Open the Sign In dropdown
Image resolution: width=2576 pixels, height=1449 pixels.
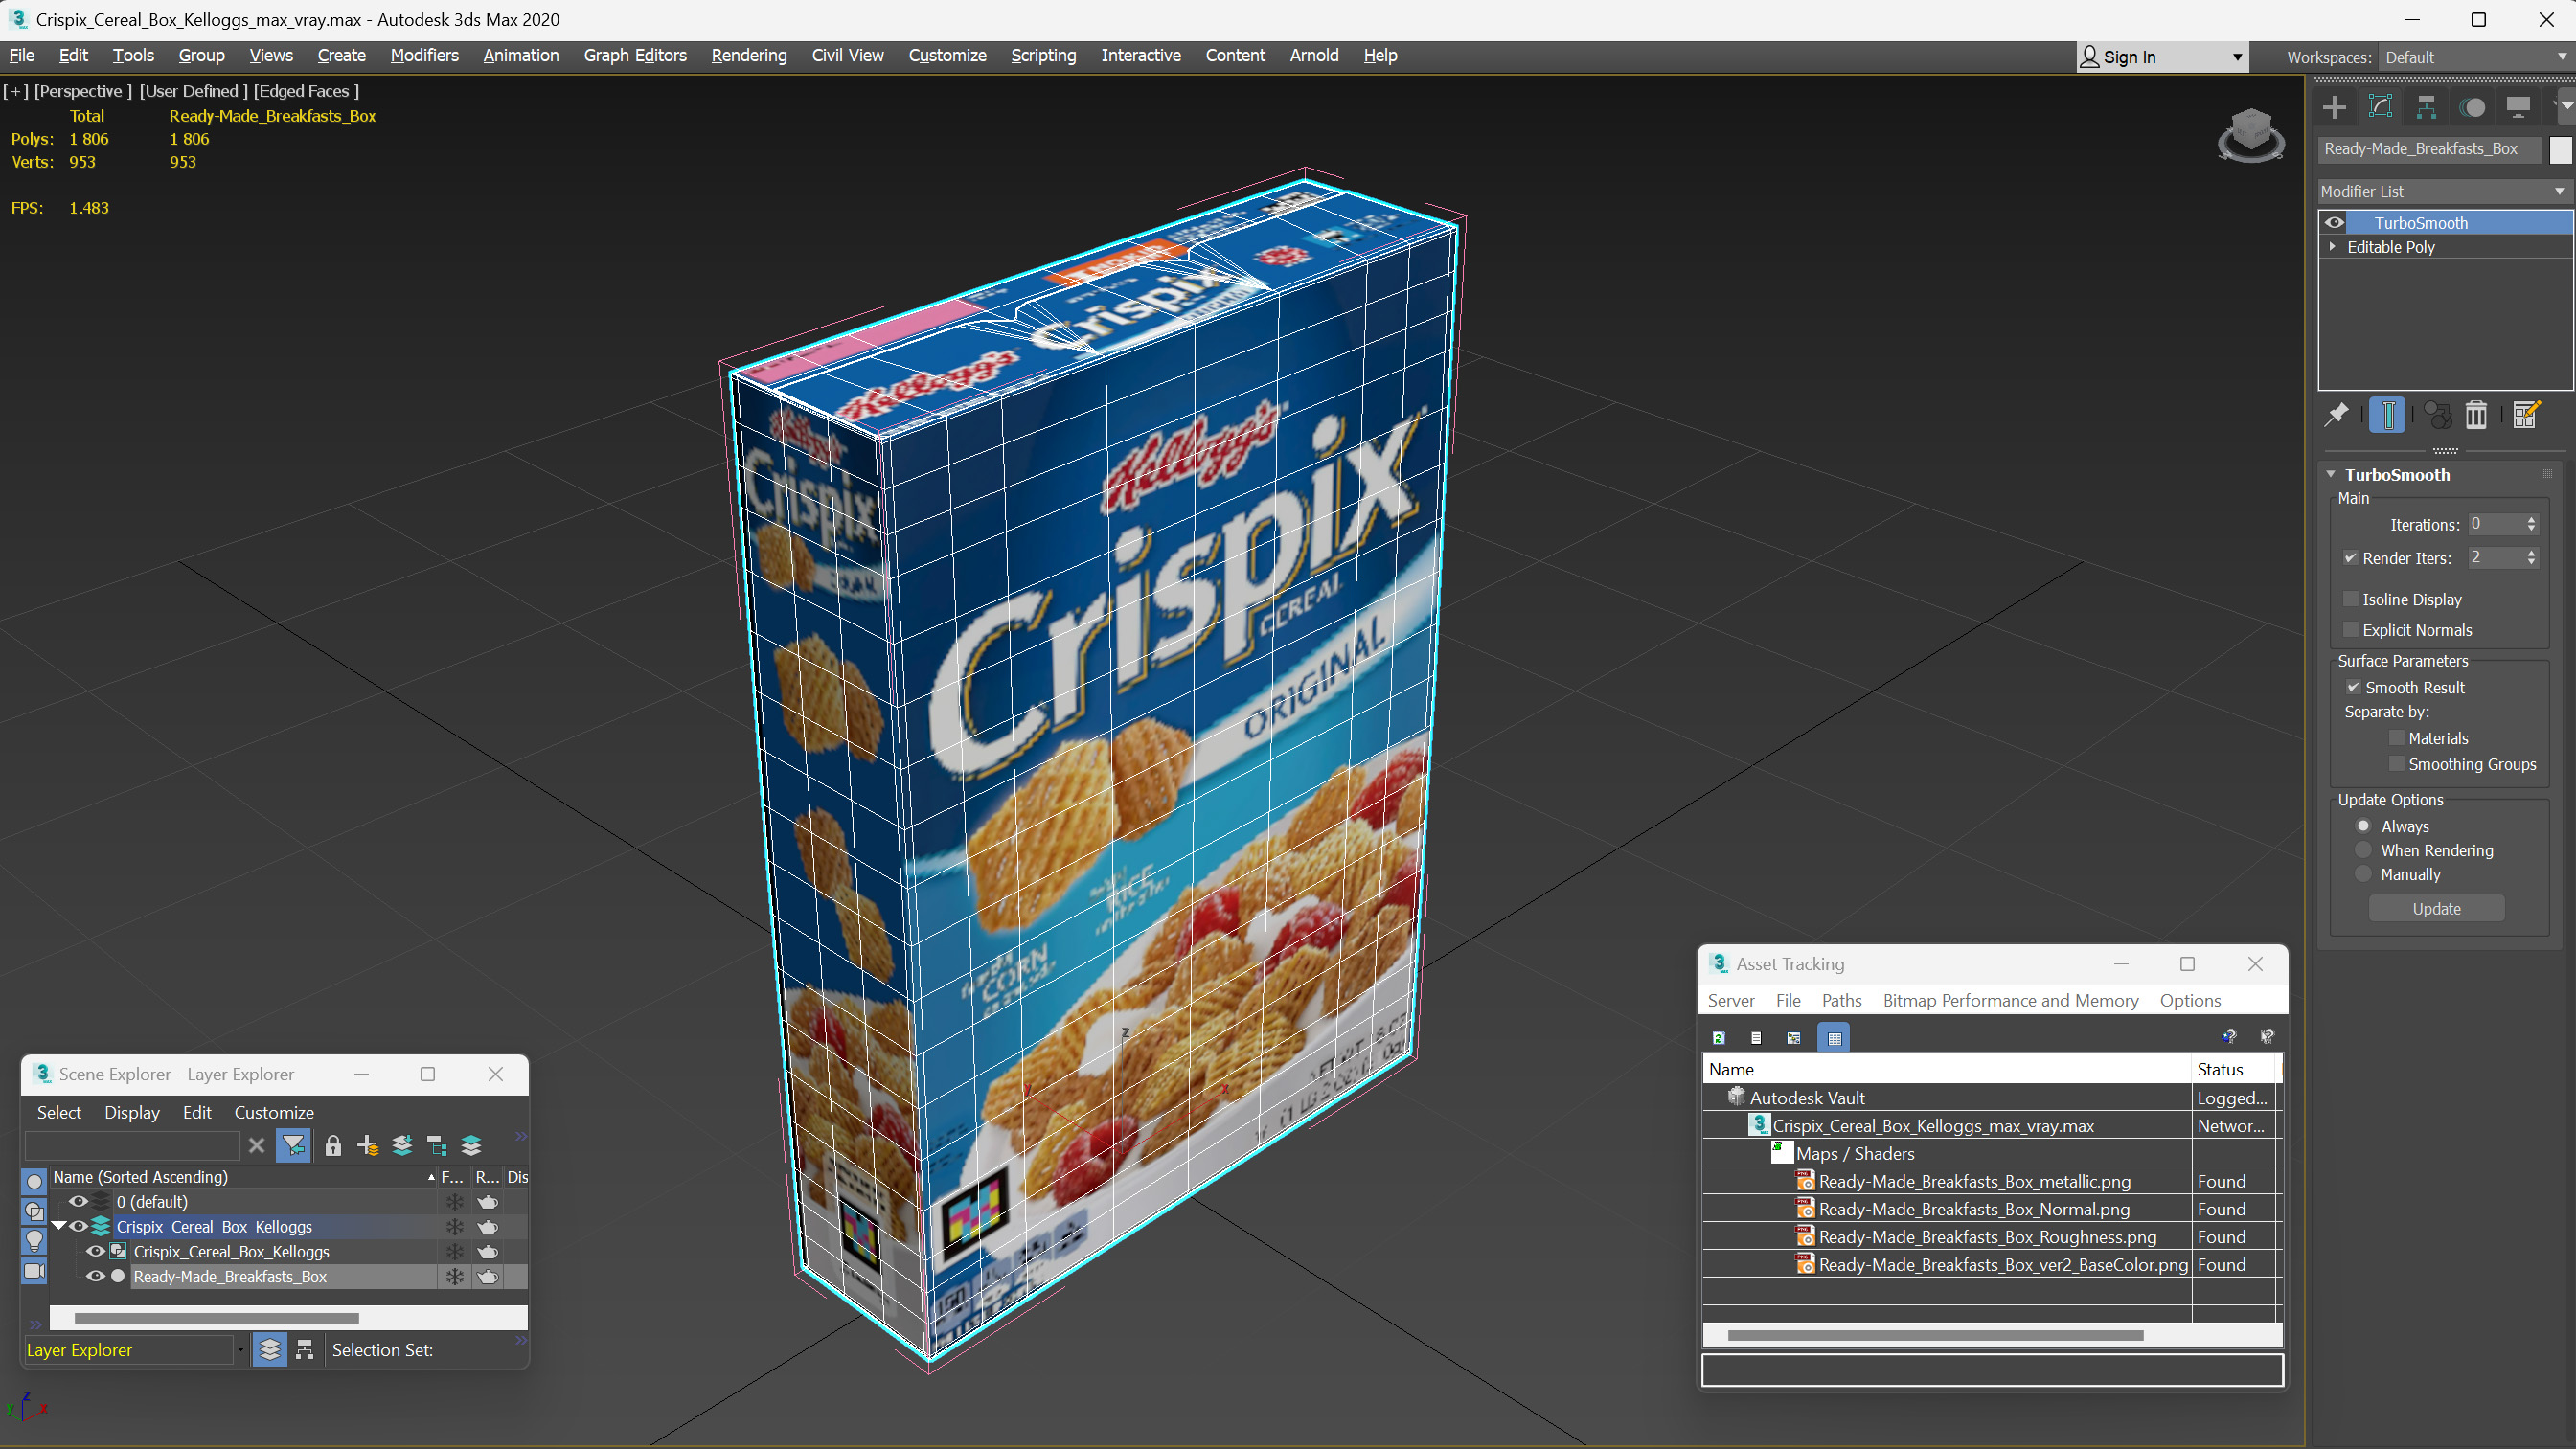click(2163, 57)
